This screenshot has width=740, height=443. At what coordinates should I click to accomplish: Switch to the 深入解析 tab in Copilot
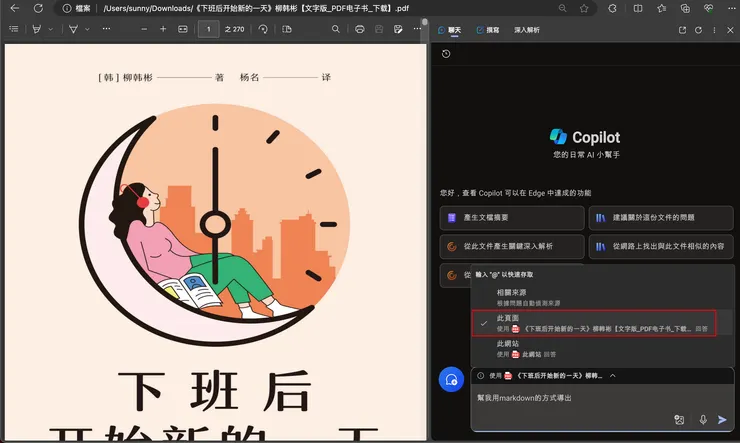(527, 30)
